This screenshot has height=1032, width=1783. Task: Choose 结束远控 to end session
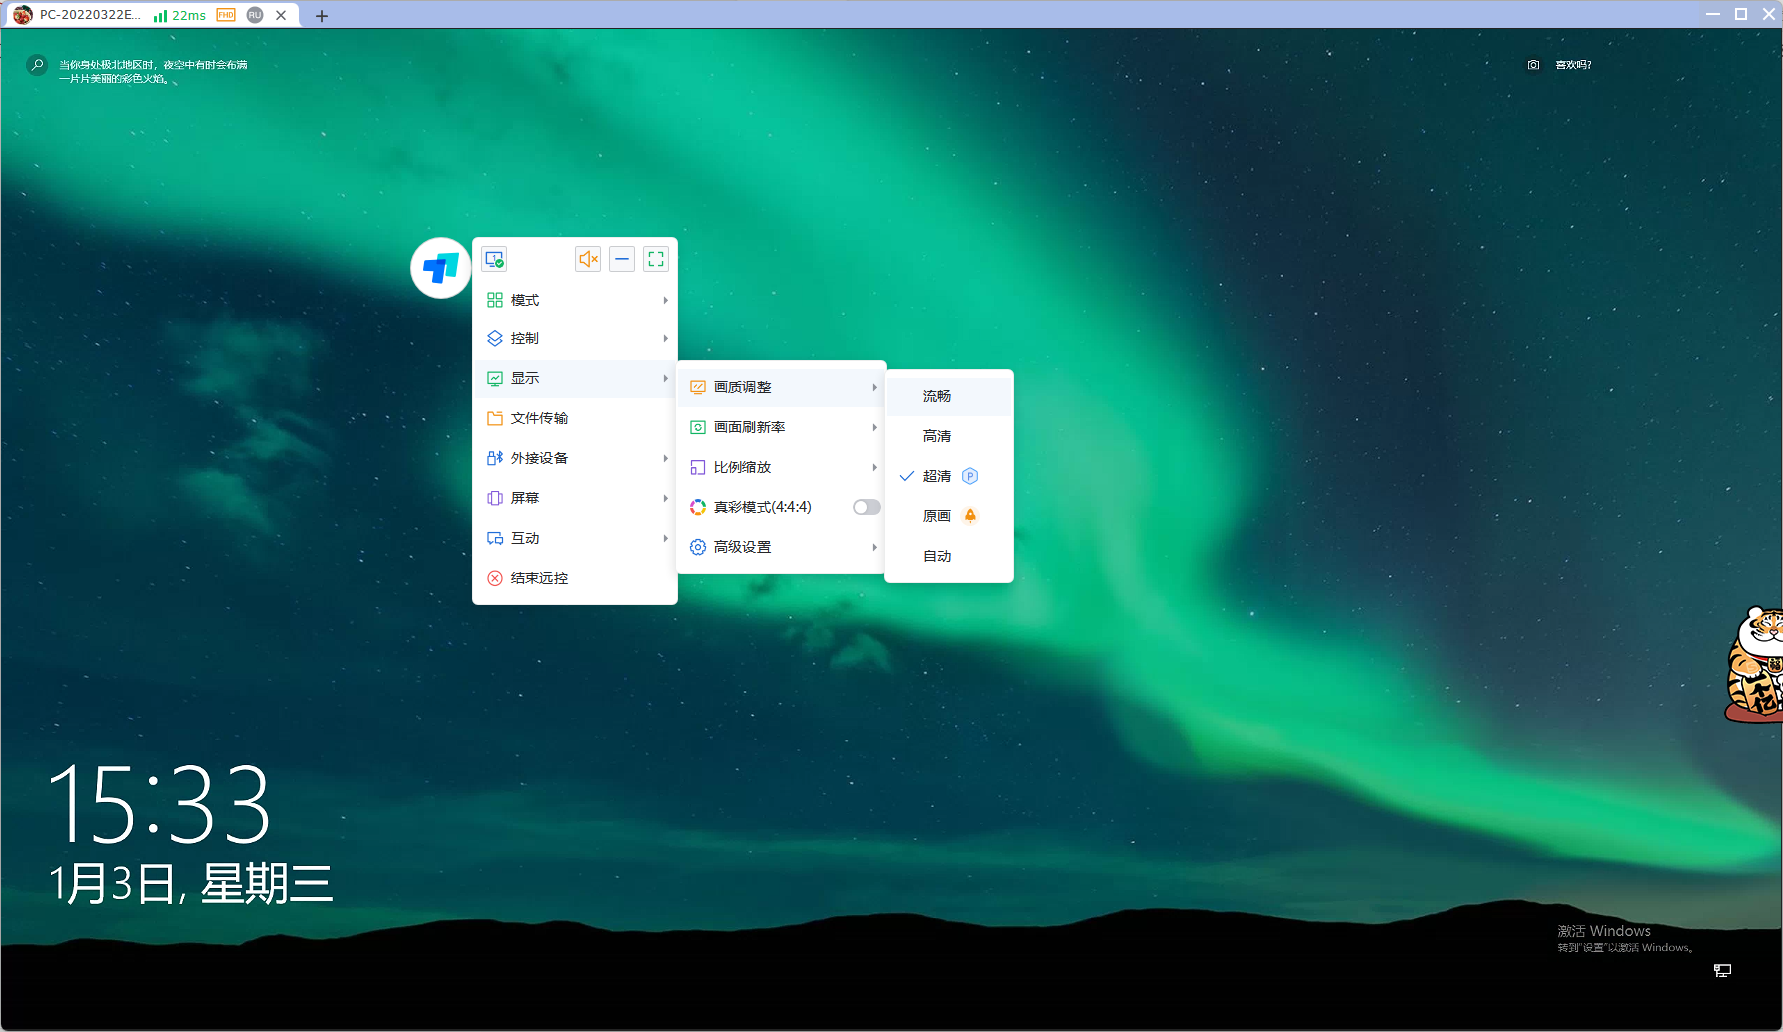pos(575,578)
